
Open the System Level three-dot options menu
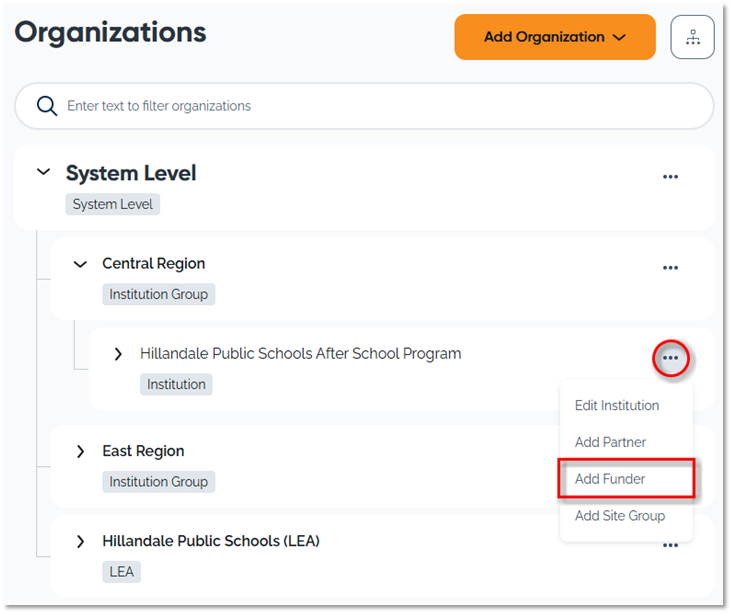[670, 177]
